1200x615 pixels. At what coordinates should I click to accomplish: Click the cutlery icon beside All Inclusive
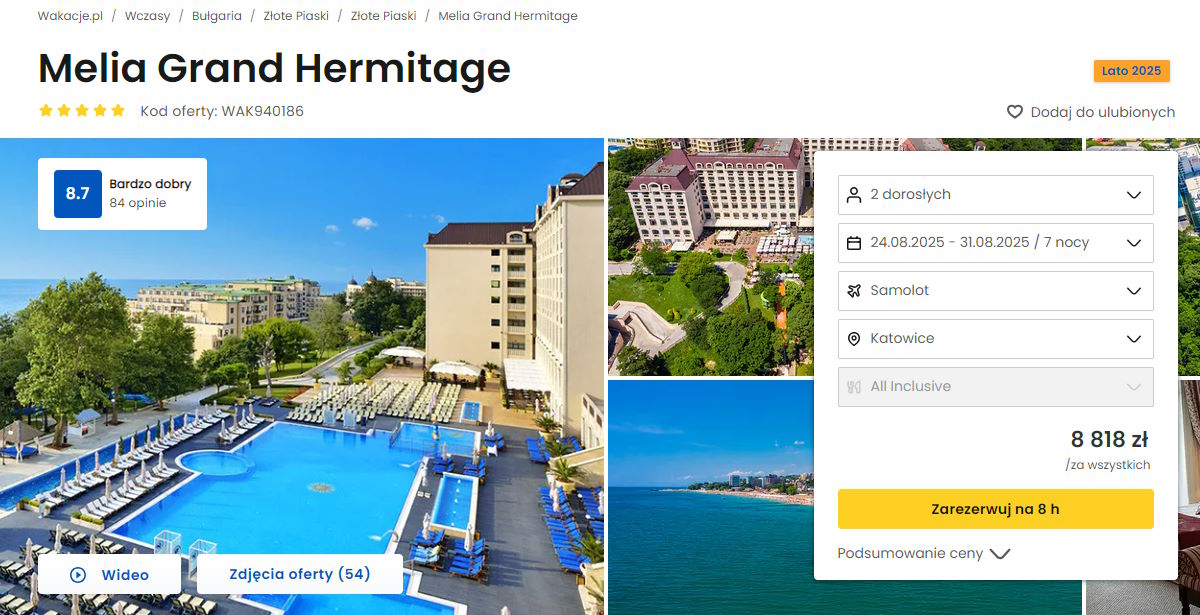click(853, 387)
